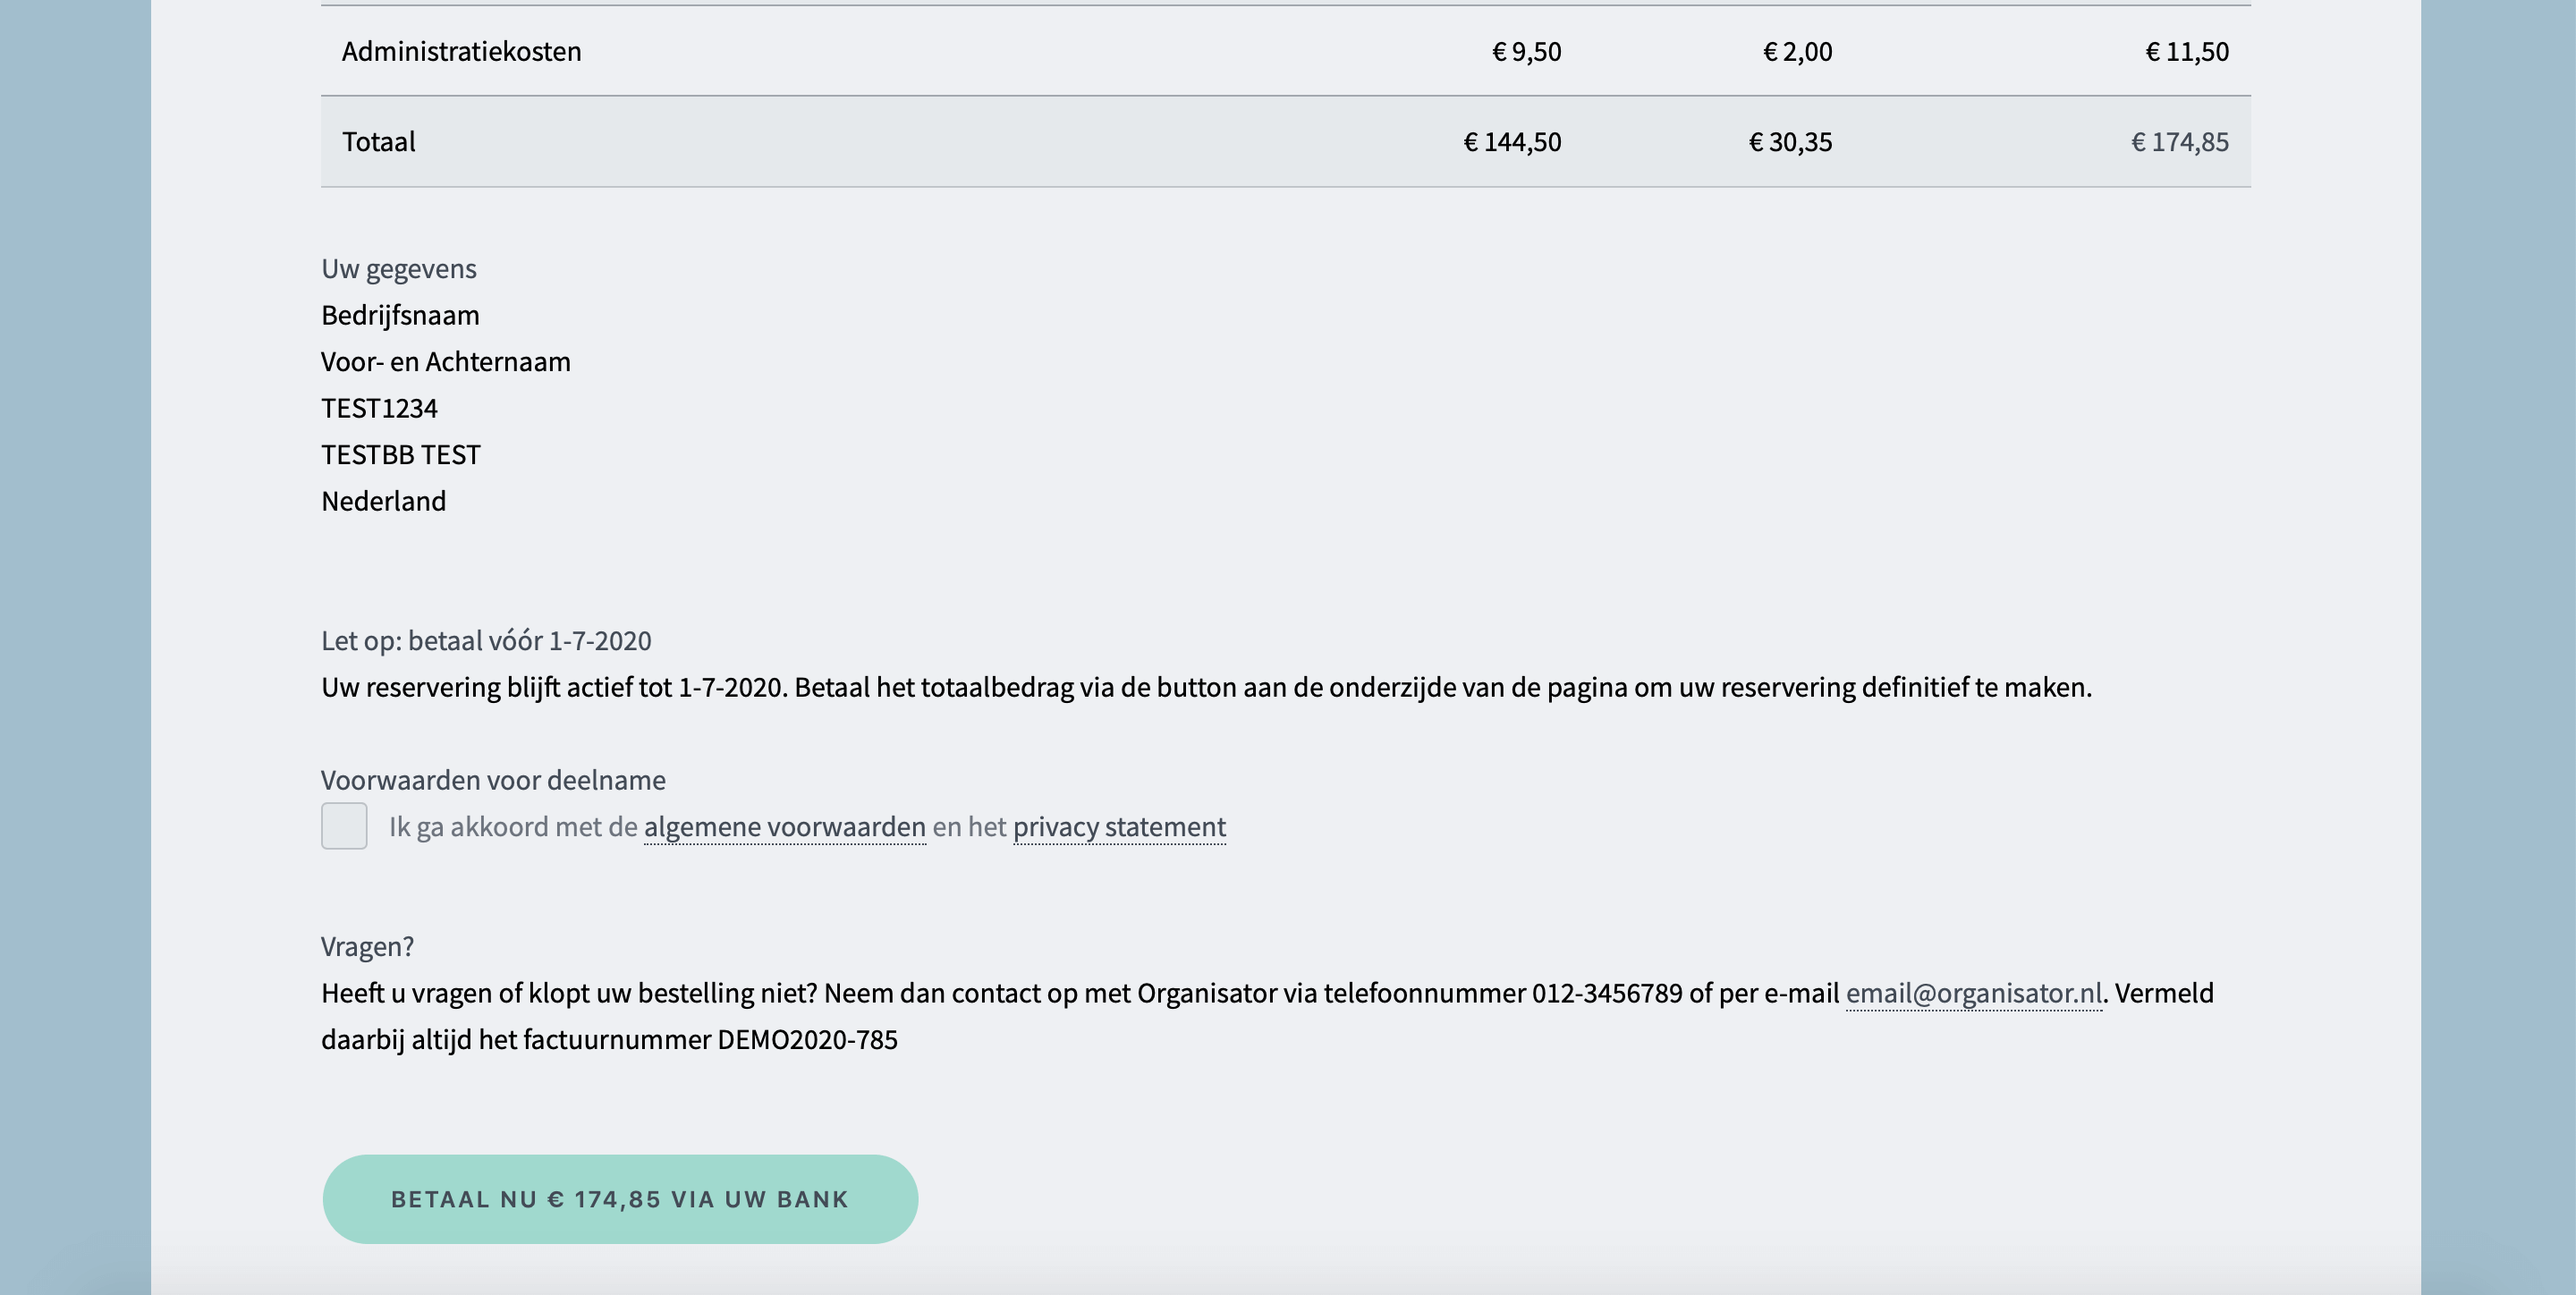Select the Administratiekosten row label
This screenshot has width=2576, height=1295.
pos(462,51)
